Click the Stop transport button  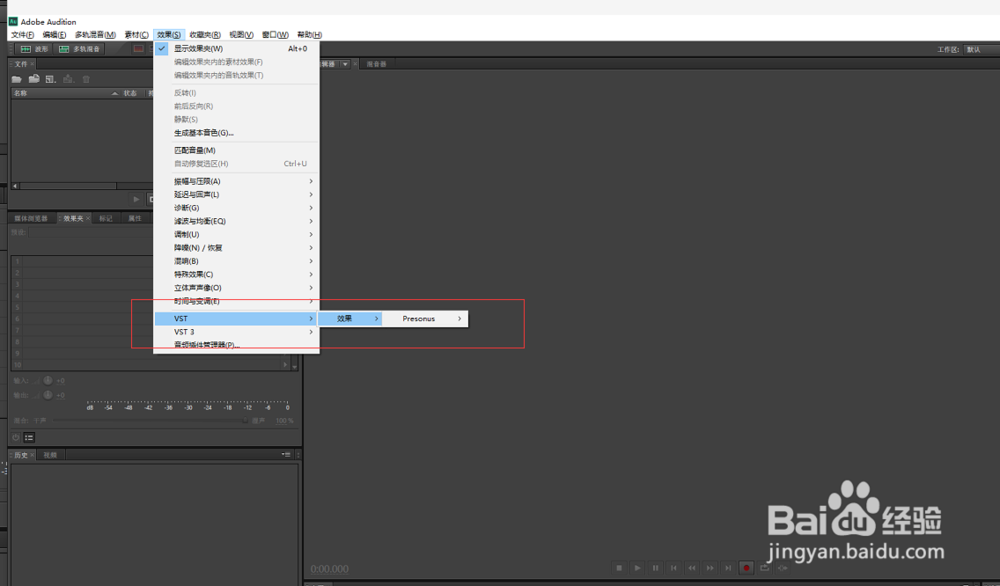coord(619,568)
